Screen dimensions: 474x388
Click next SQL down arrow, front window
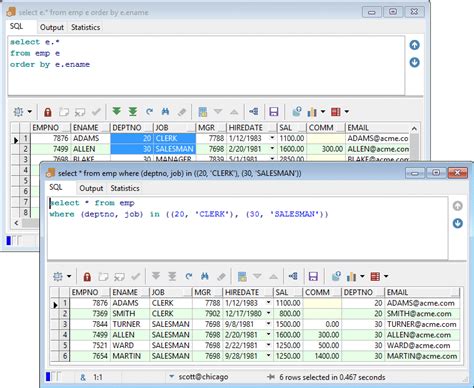point(458,223)
